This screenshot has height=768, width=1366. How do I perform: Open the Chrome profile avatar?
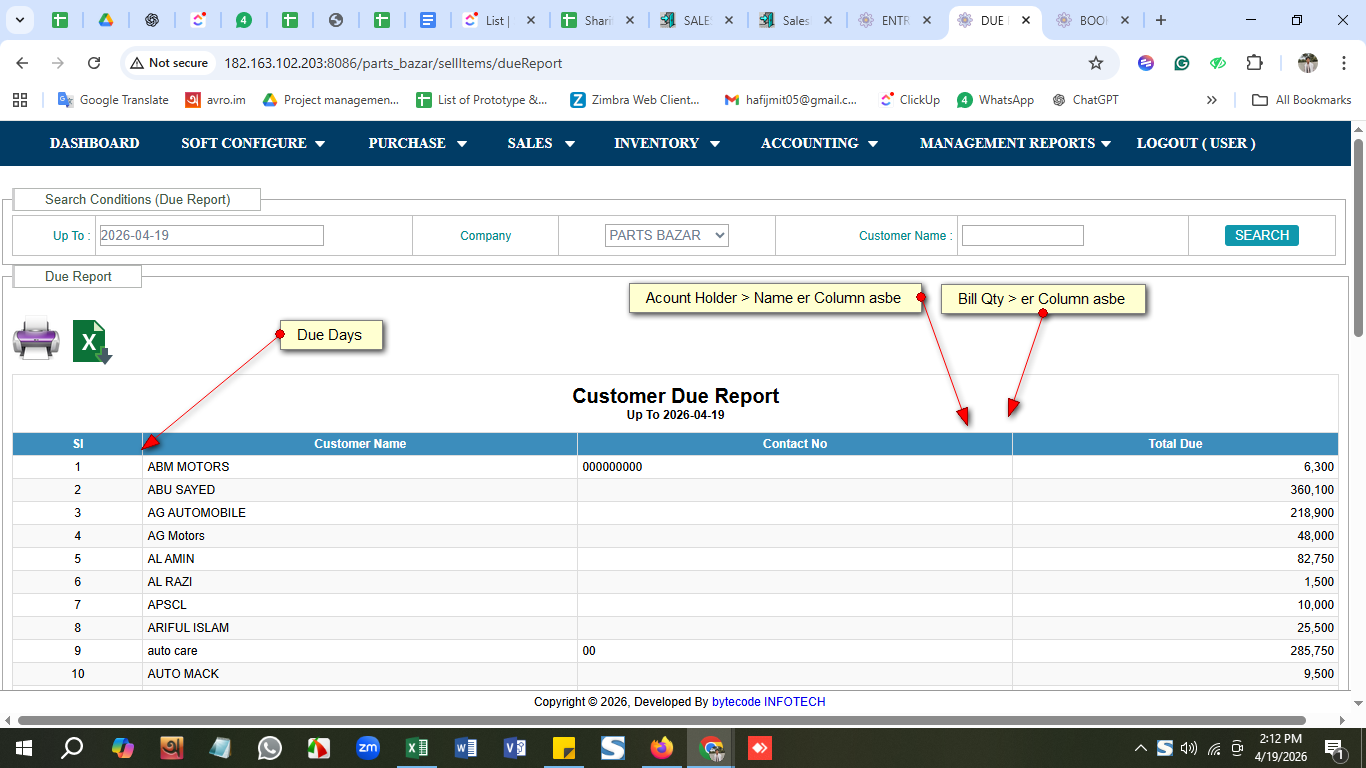pyautogui.click(x=1308, y=63)
